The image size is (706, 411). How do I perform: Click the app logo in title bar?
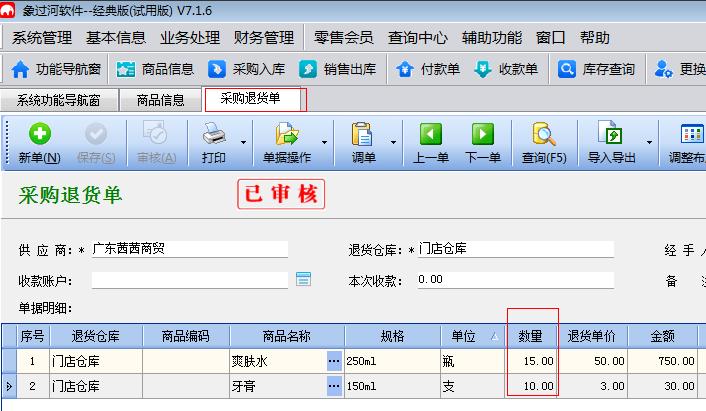(7, 10)
